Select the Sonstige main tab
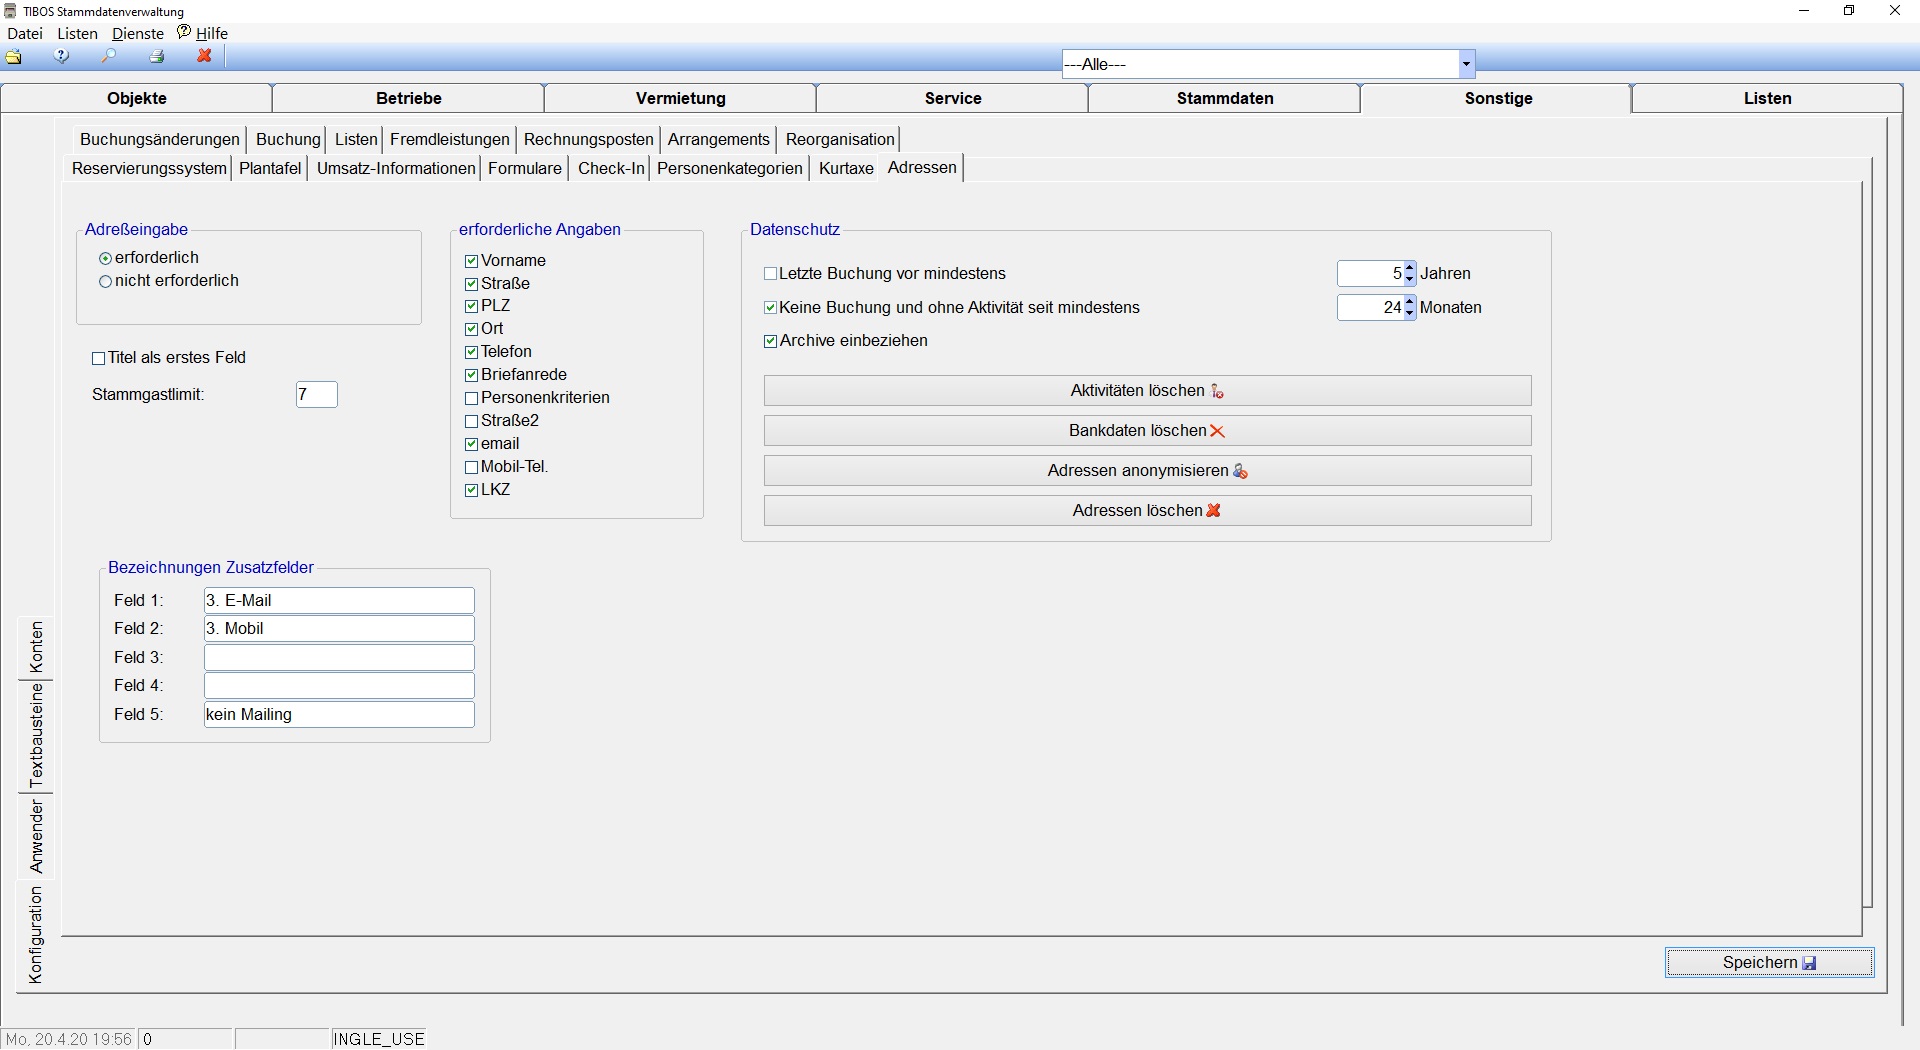This screenshot has height=1050, width=1920. tap(1498, 98)
